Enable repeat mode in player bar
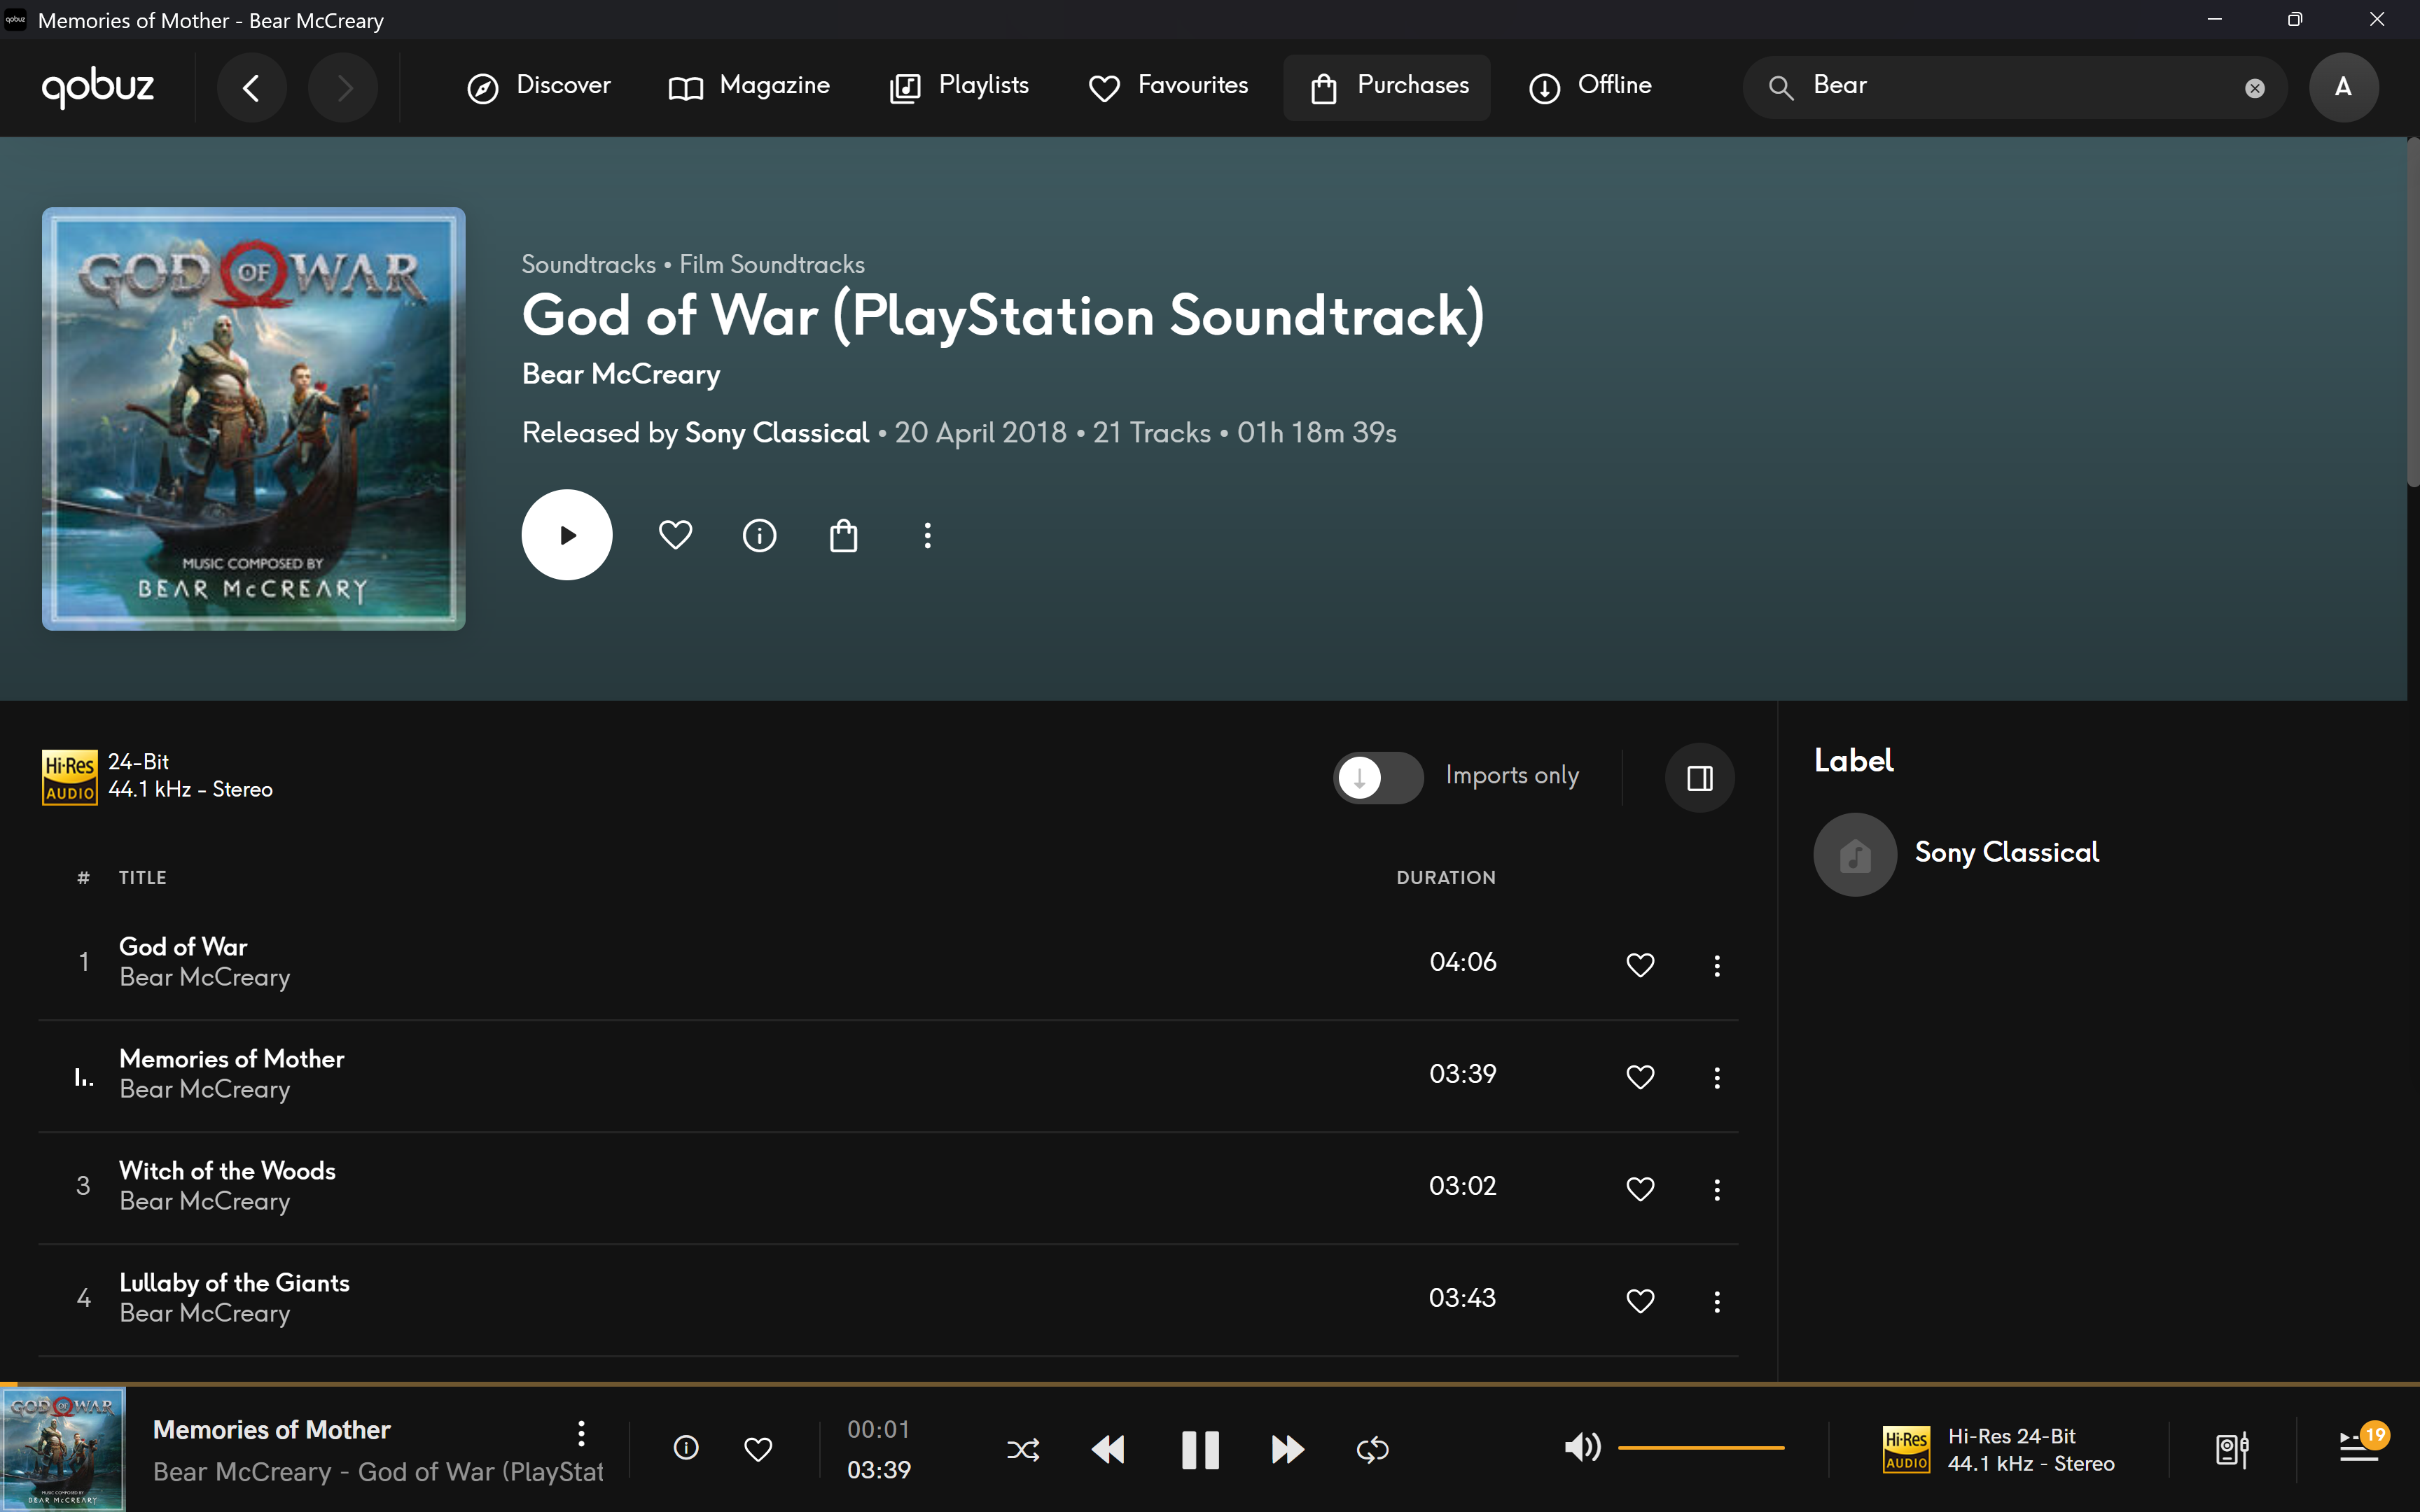The image size is (2420, 1512). [1372, 1449]
